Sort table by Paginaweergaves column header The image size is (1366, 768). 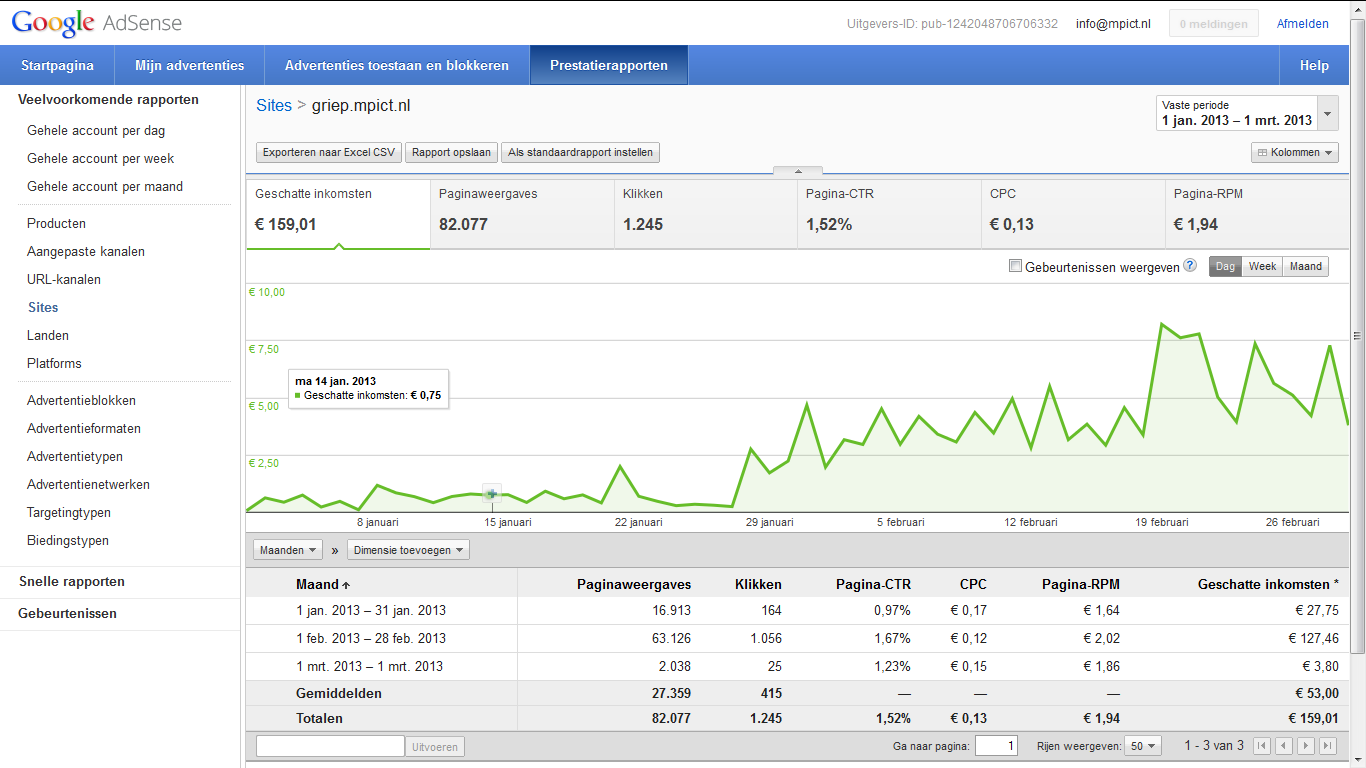(x=634, y=584)
